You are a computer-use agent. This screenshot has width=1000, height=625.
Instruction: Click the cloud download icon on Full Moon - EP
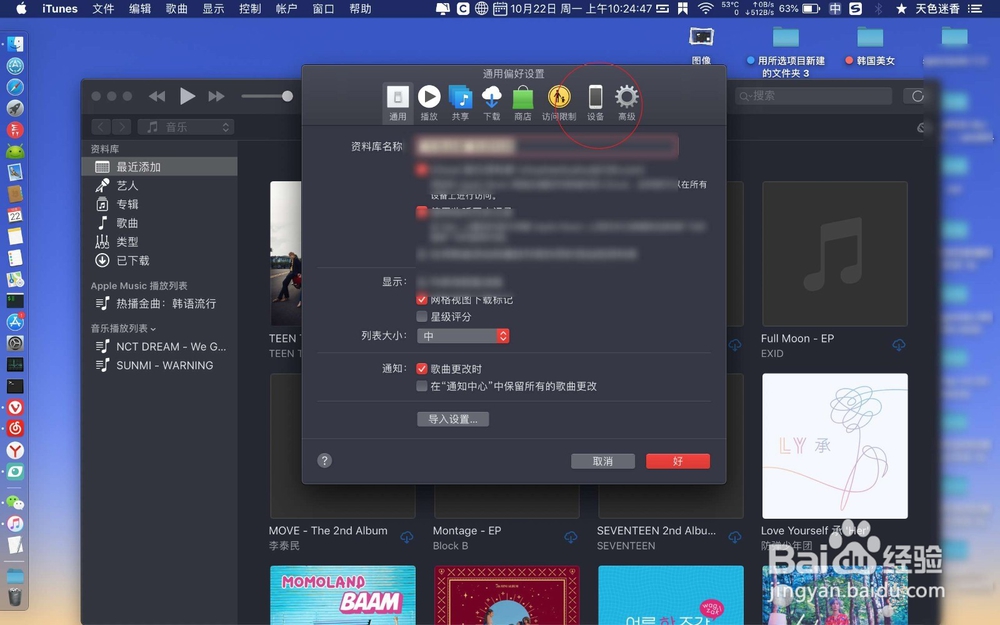(x=899, y=344)
